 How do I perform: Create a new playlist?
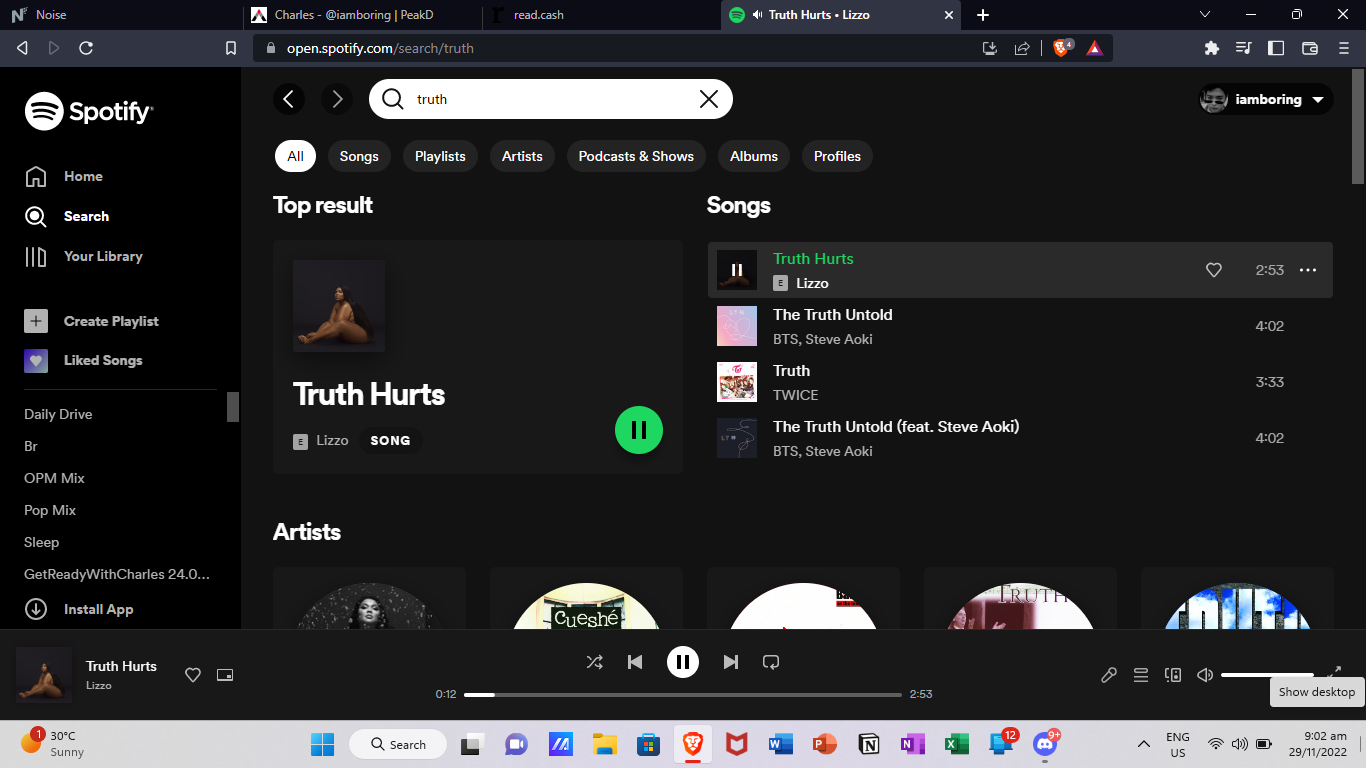coord(92,321)
